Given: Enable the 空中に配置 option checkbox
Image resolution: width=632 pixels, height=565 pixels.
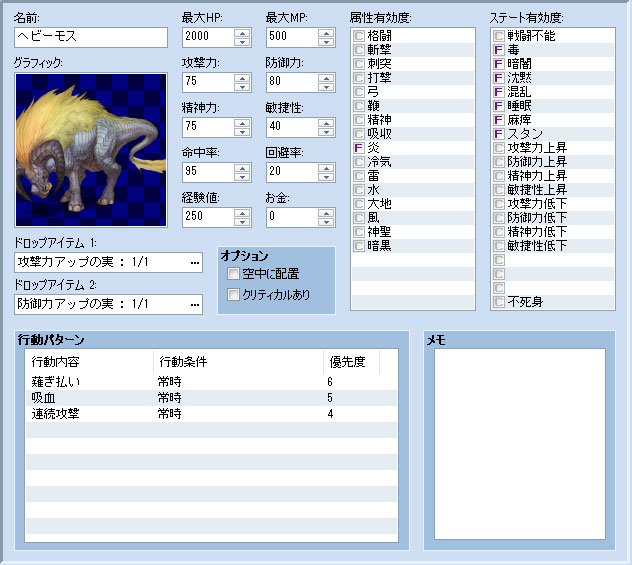Looking at the screenshot, I should pyautogui.click(x=233, y=273).
